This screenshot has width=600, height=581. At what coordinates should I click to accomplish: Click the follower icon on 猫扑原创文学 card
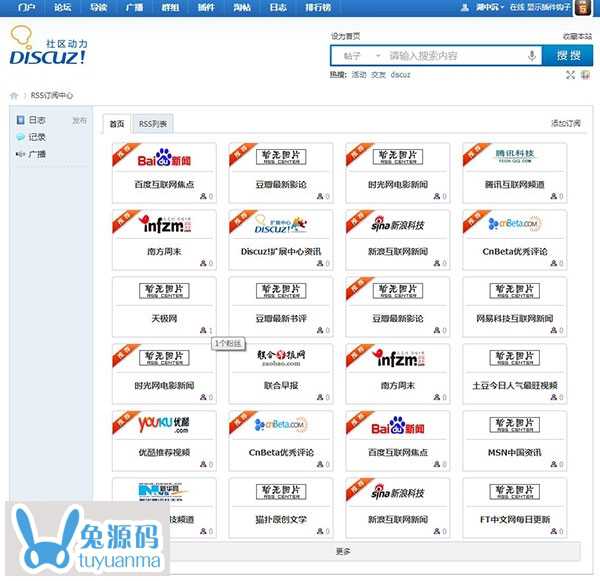(x=320, y=531)
